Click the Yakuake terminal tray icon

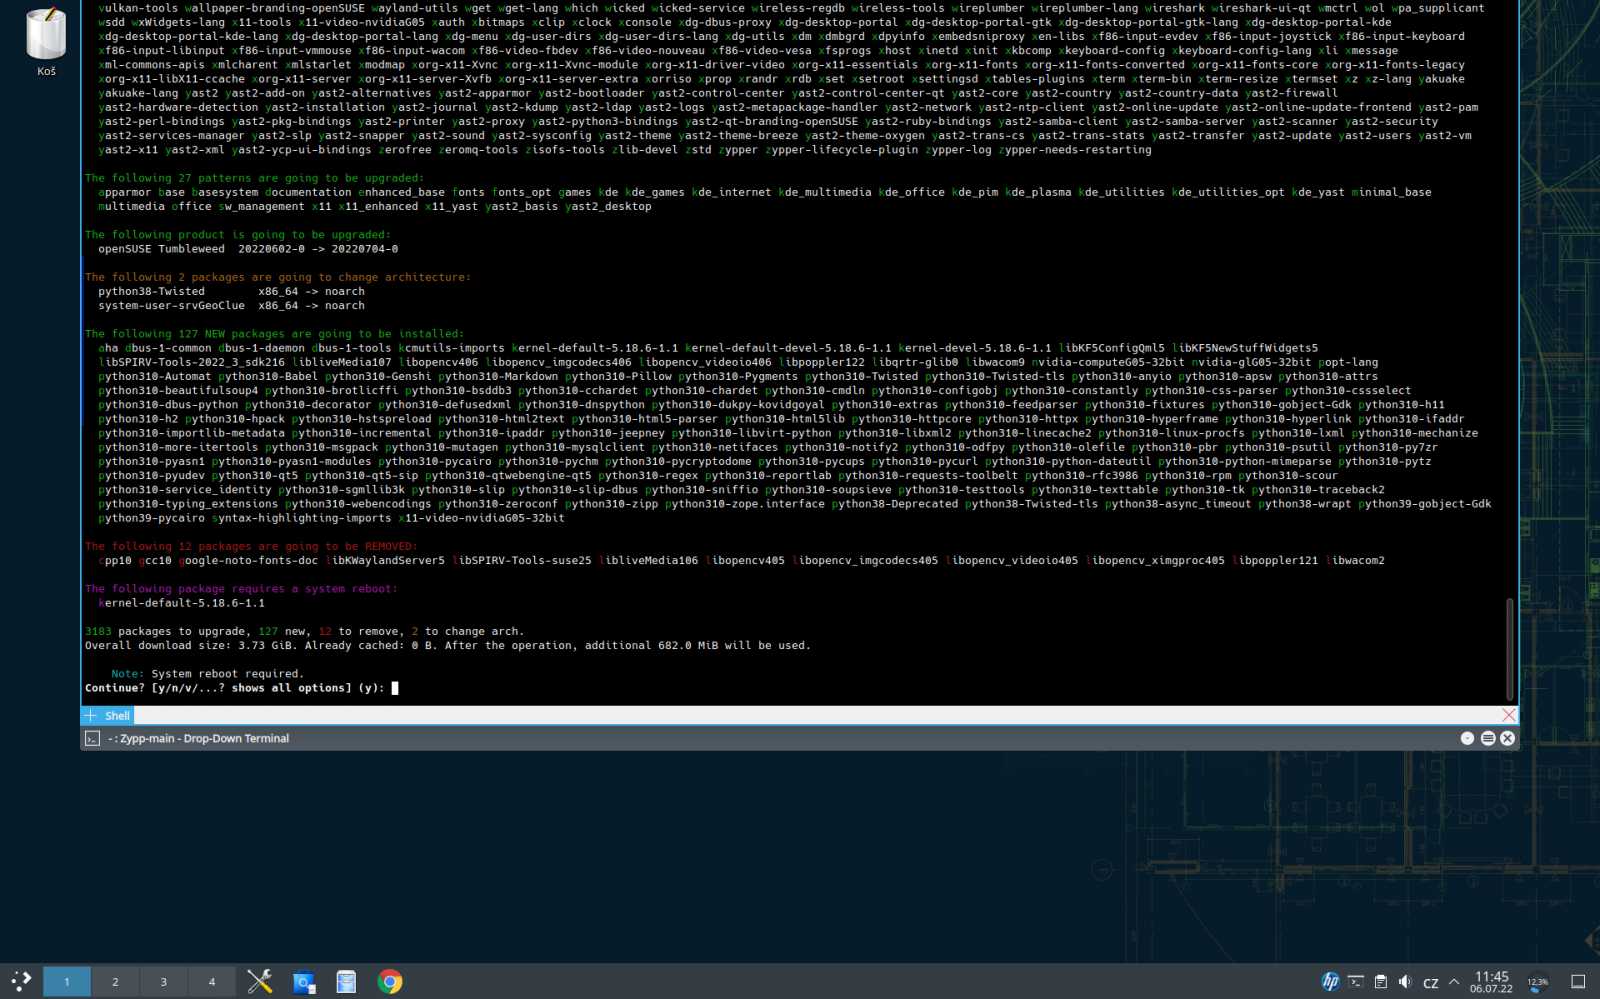1355,982
